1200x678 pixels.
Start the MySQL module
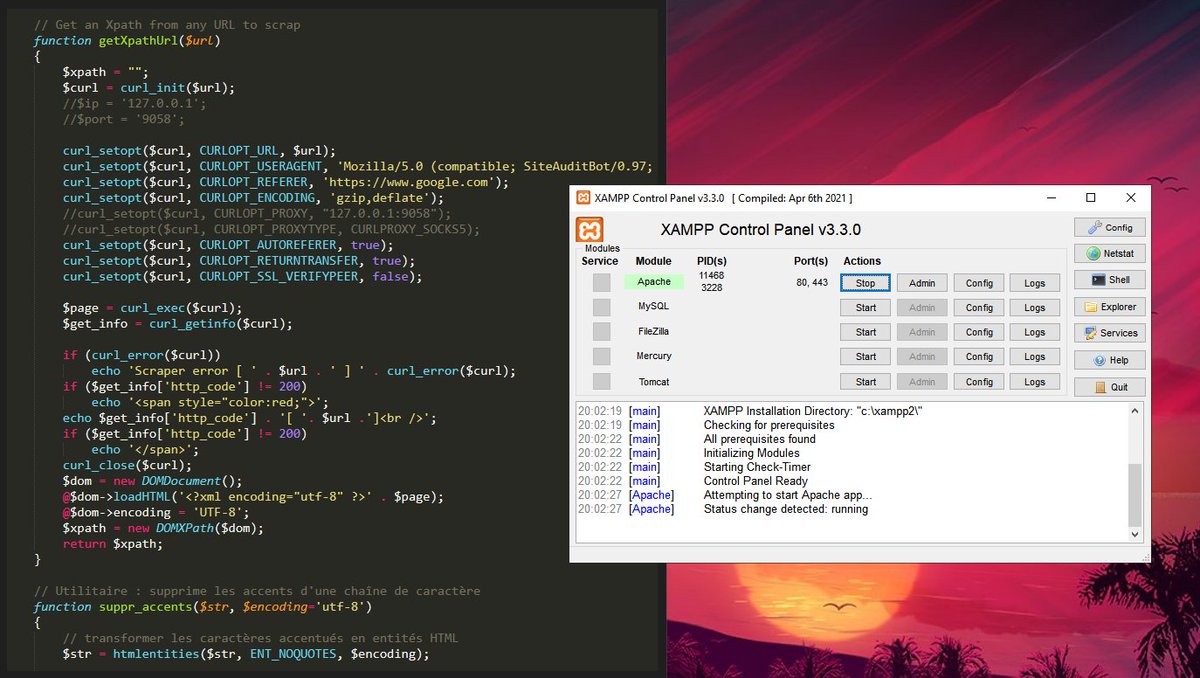(x=864, y=306)
